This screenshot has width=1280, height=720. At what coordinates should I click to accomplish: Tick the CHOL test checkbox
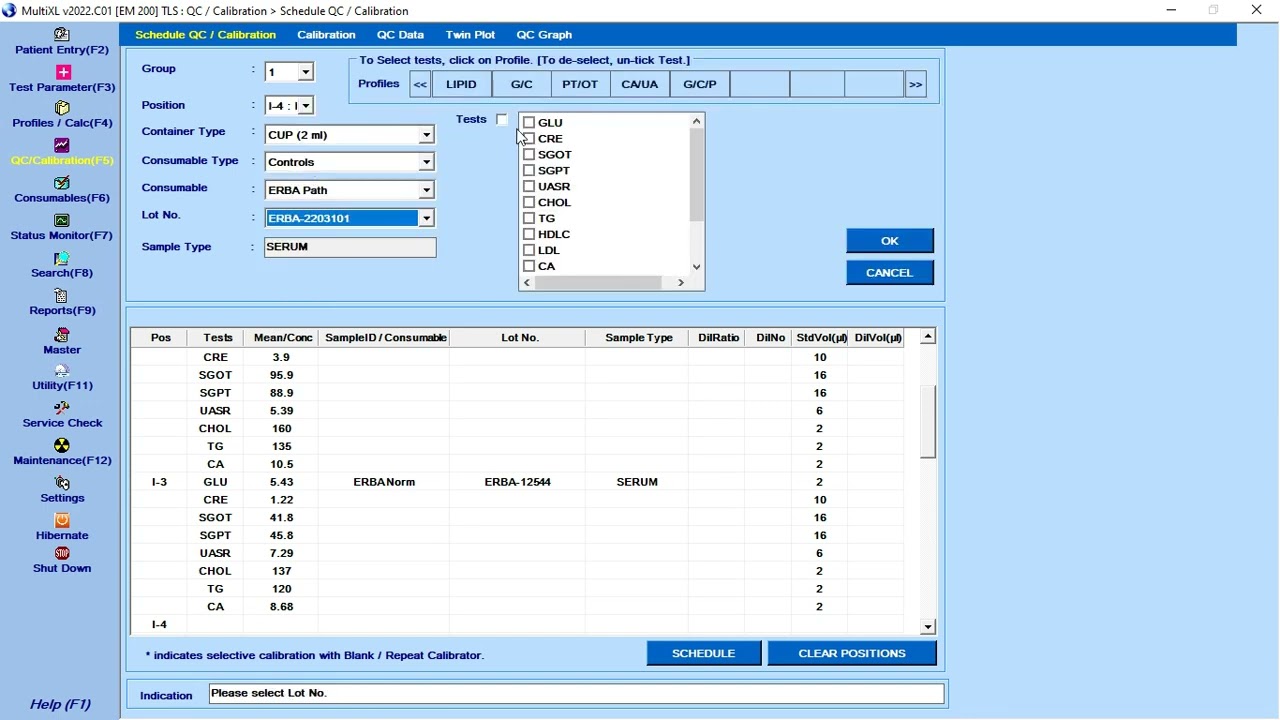(529, 202)
